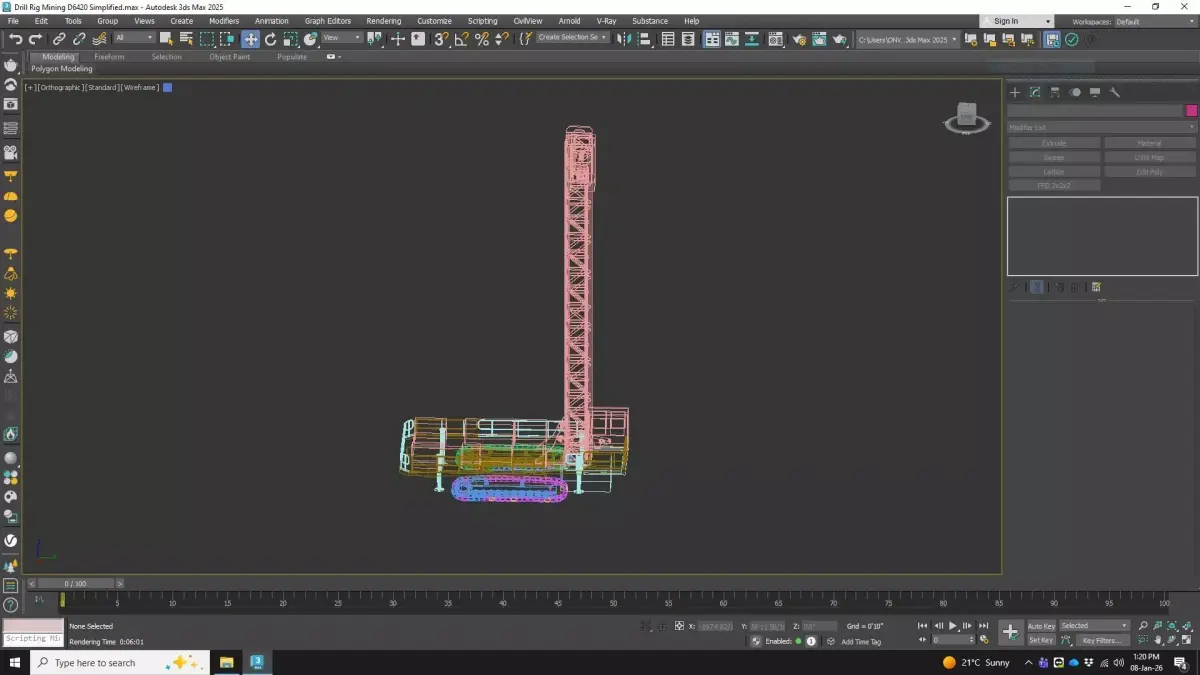The image size is (1200, 675).
Task: Switch to the Freeform ribbon tab
Action: (x=109, y=57)
